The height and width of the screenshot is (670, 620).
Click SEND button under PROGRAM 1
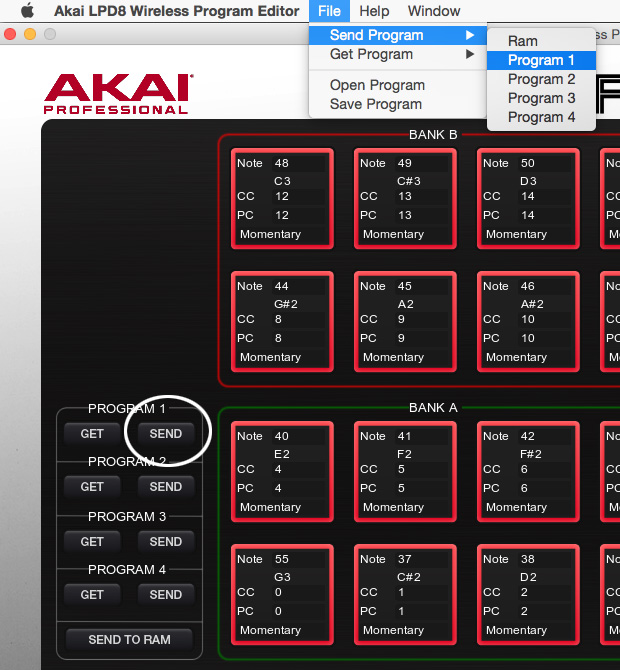(x=166, y=434)
